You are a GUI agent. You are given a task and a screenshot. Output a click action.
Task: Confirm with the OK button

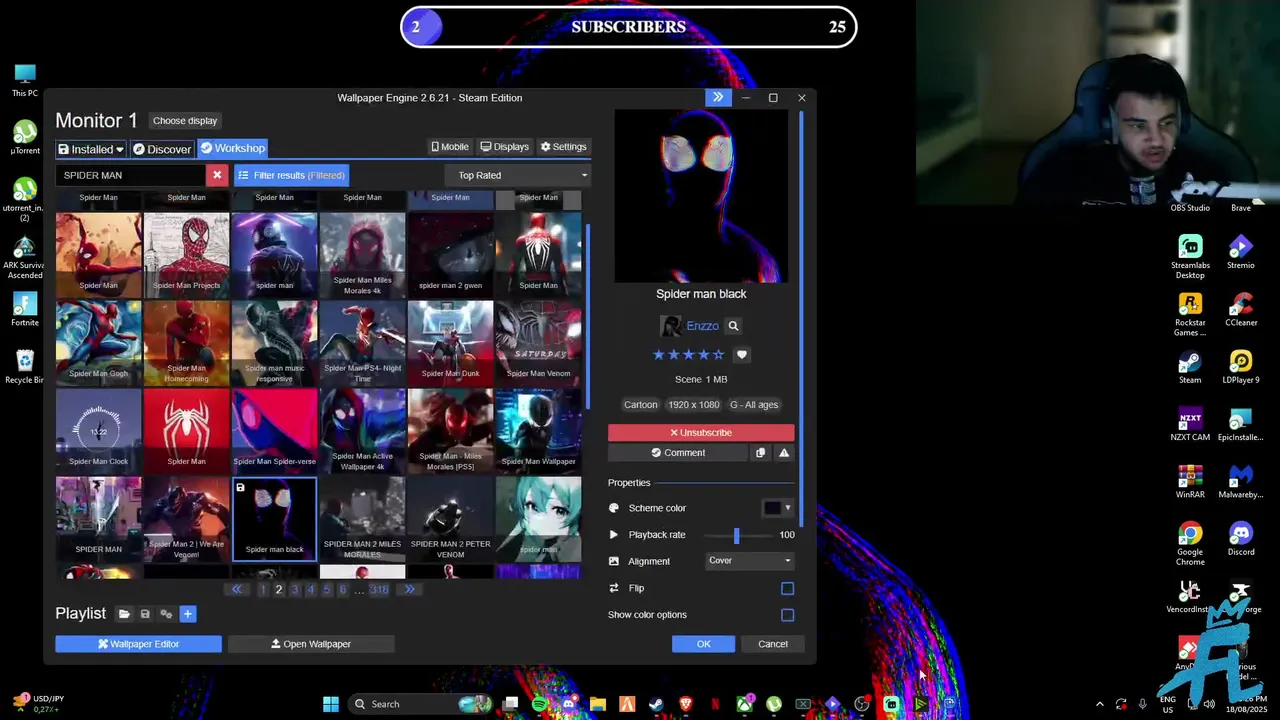click(703, 644)
